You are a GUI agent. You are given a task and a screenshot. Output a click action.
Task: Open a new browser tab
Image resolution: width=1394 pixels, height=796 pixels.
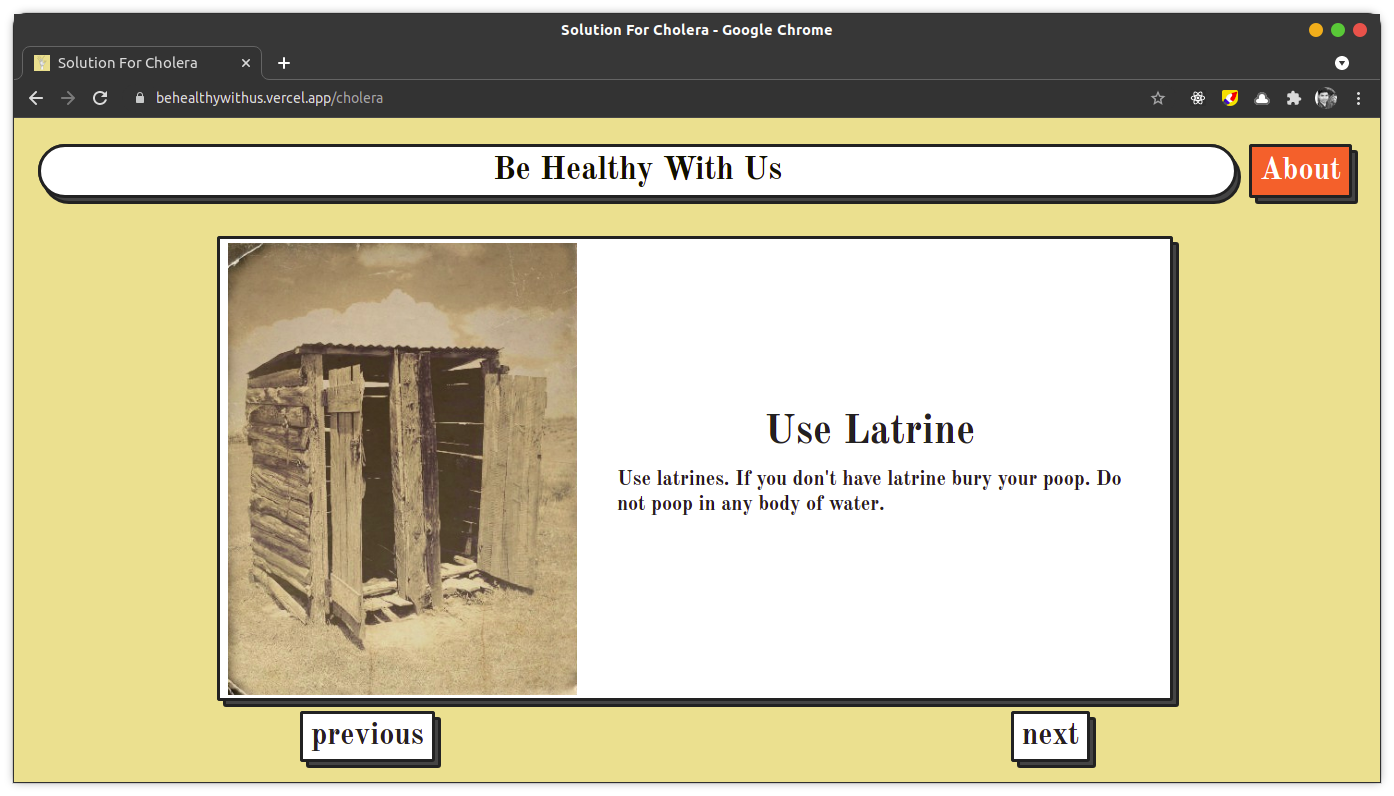284,63
